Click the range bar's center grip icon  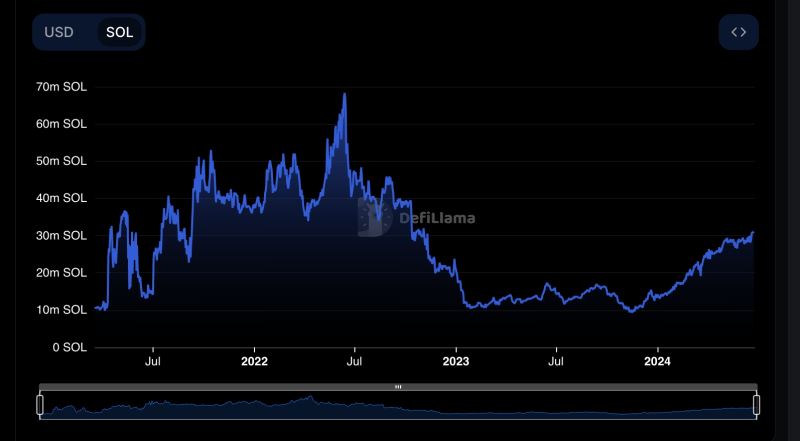point(398,387)
